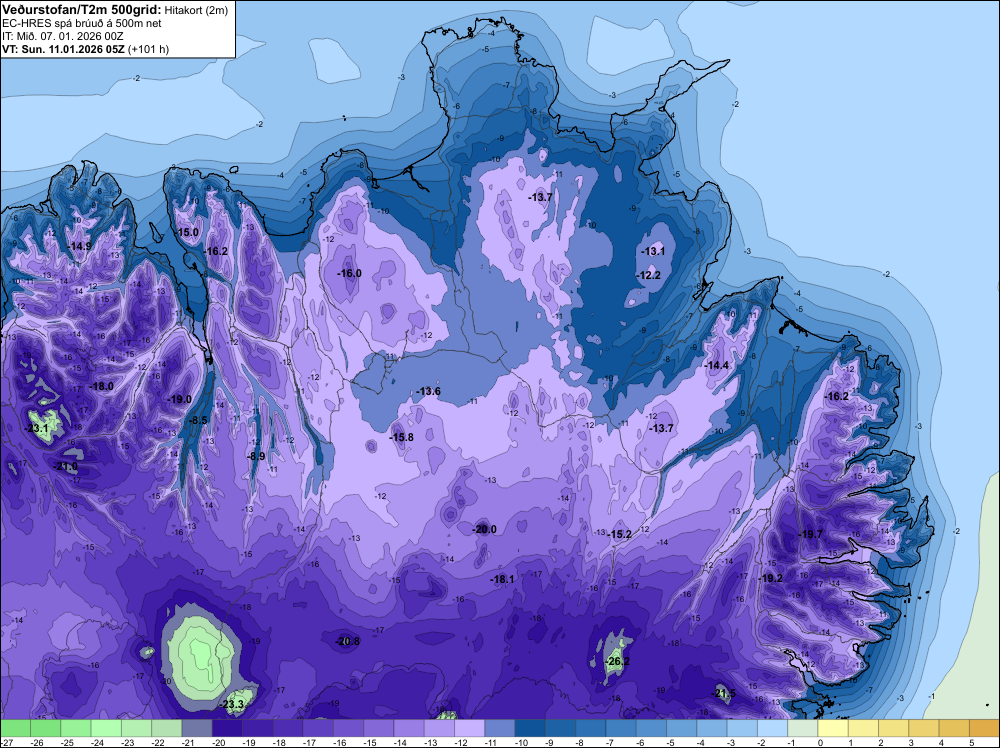Click the -16.0 temperature value
1000x748 pixels.
coord(349,273)
